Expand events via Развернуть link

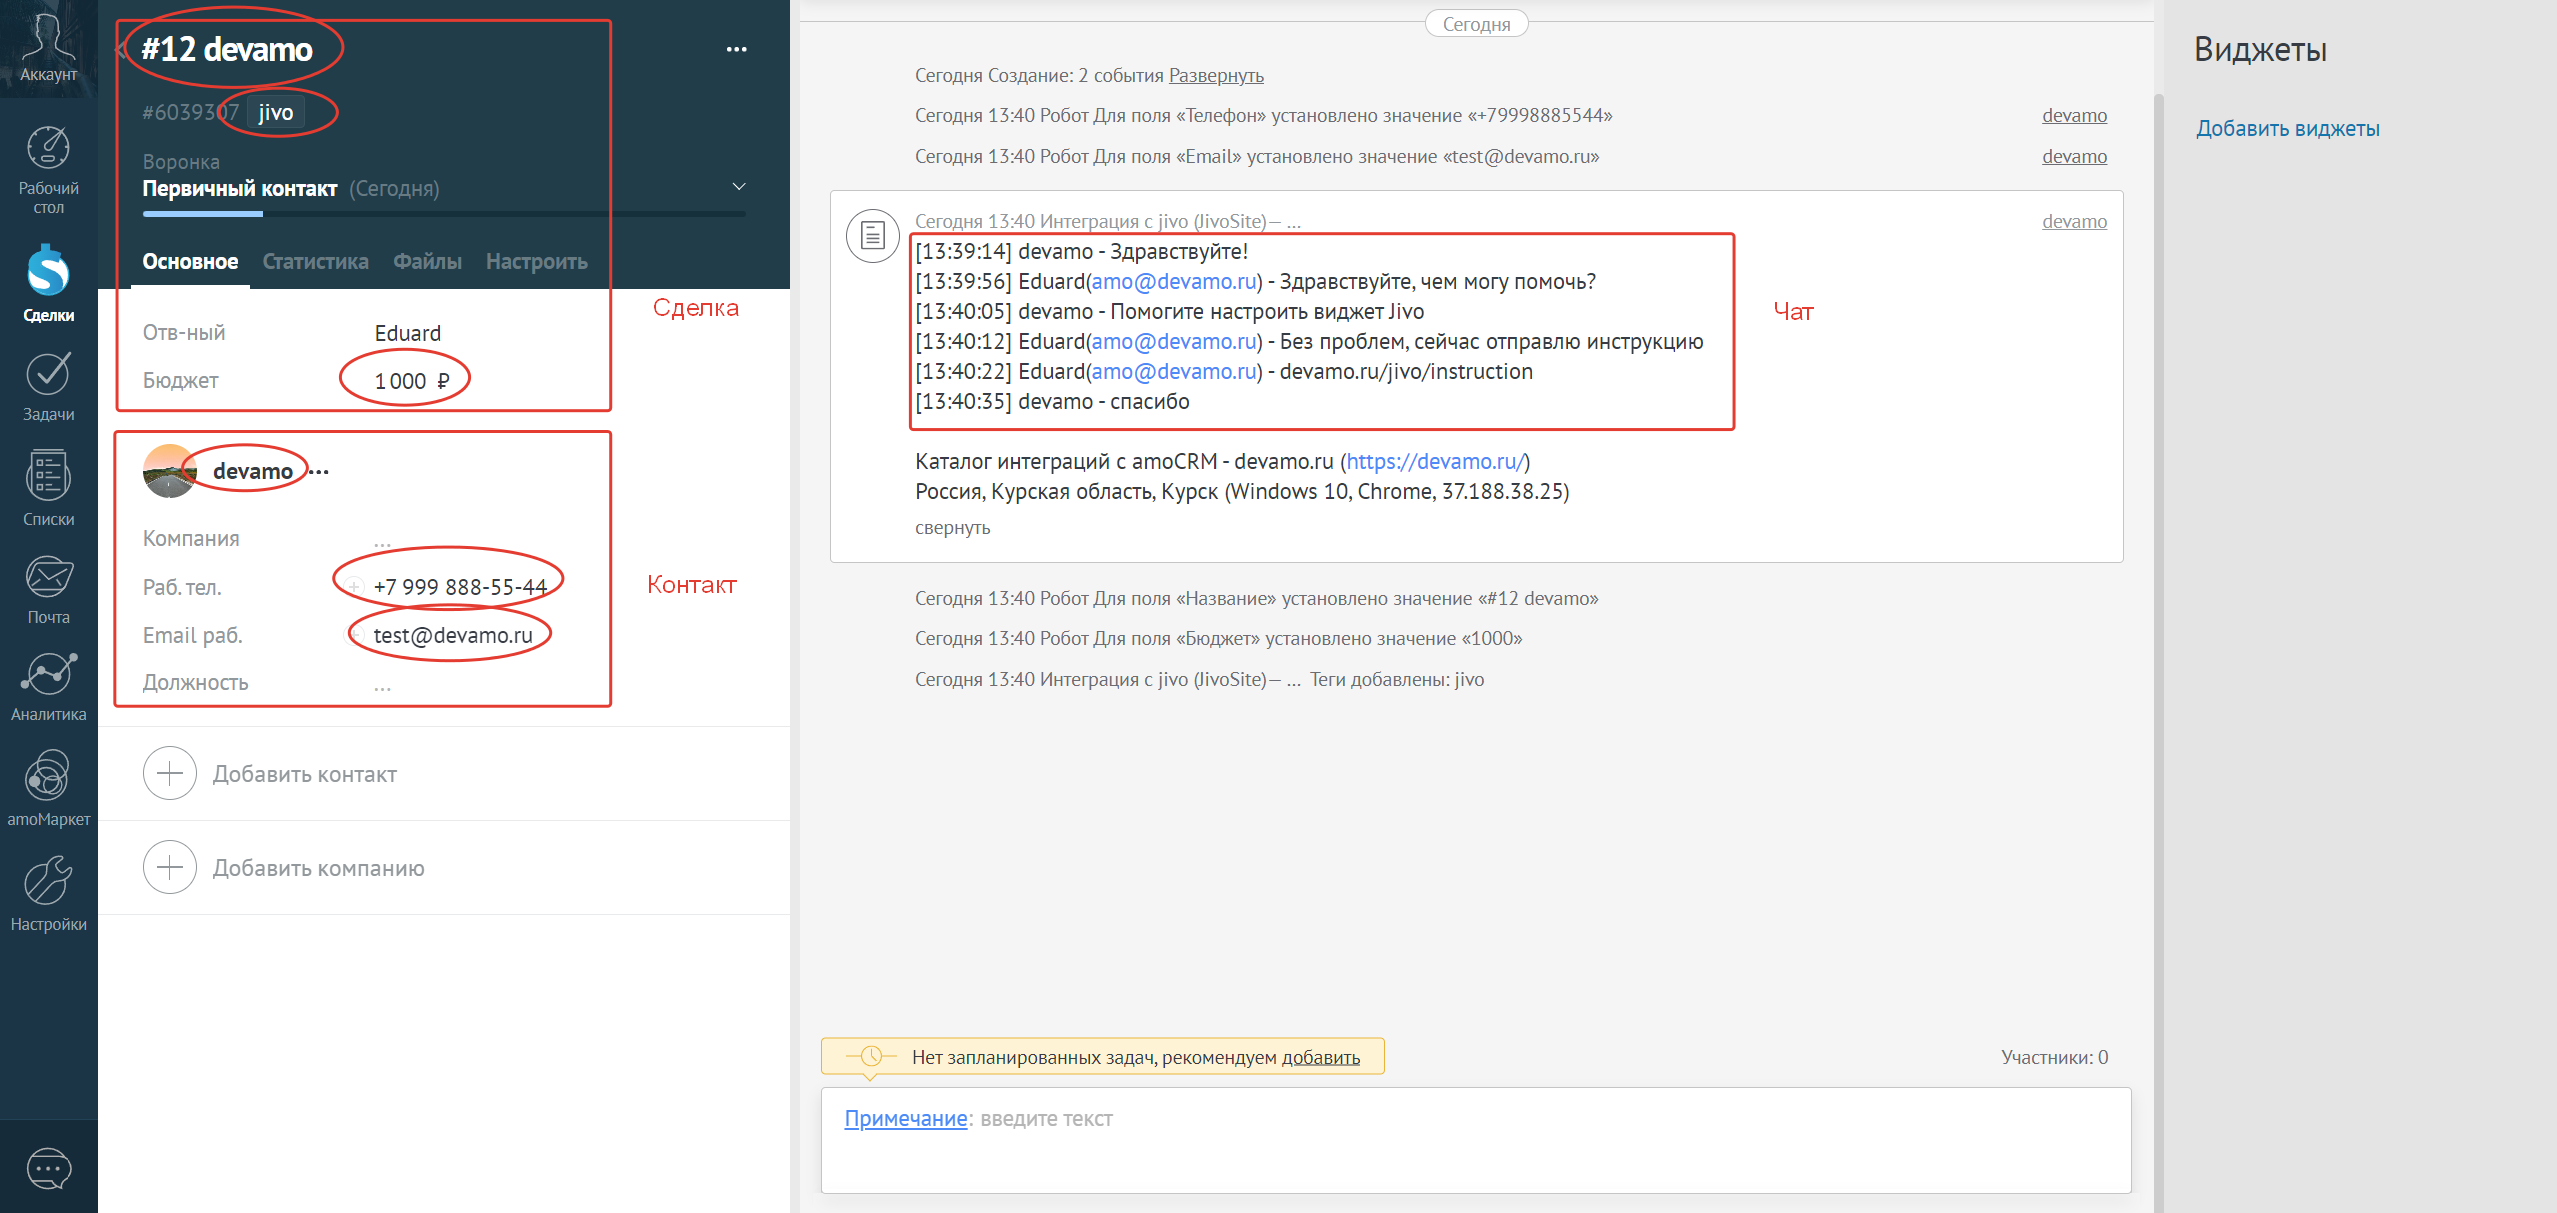tap(1216, 76)
